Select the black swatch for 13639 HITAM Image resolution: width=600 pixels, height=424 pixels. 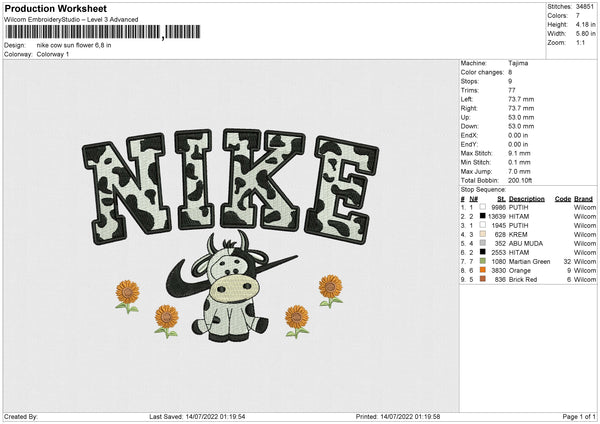[x=483, y=216]
